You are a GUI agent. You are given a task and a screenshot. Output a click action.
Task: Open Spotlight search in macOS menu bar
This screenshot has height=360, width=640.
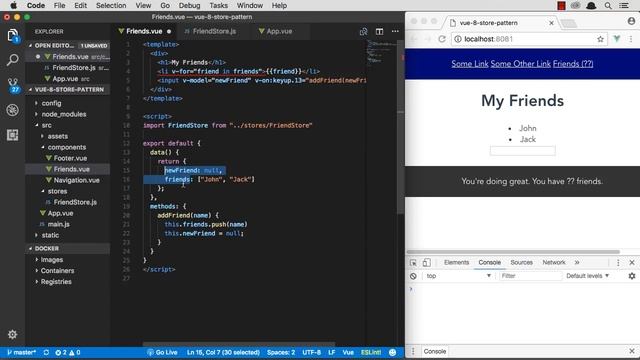pos(608,6)
